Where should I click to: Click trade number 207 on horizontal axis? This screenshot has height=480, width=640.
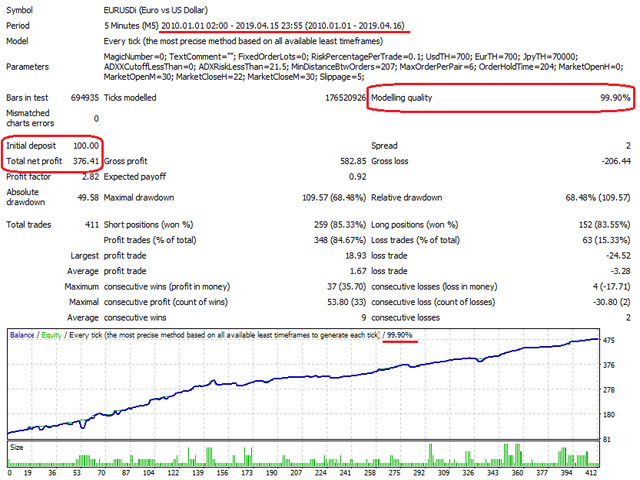[x=296, y=473]
